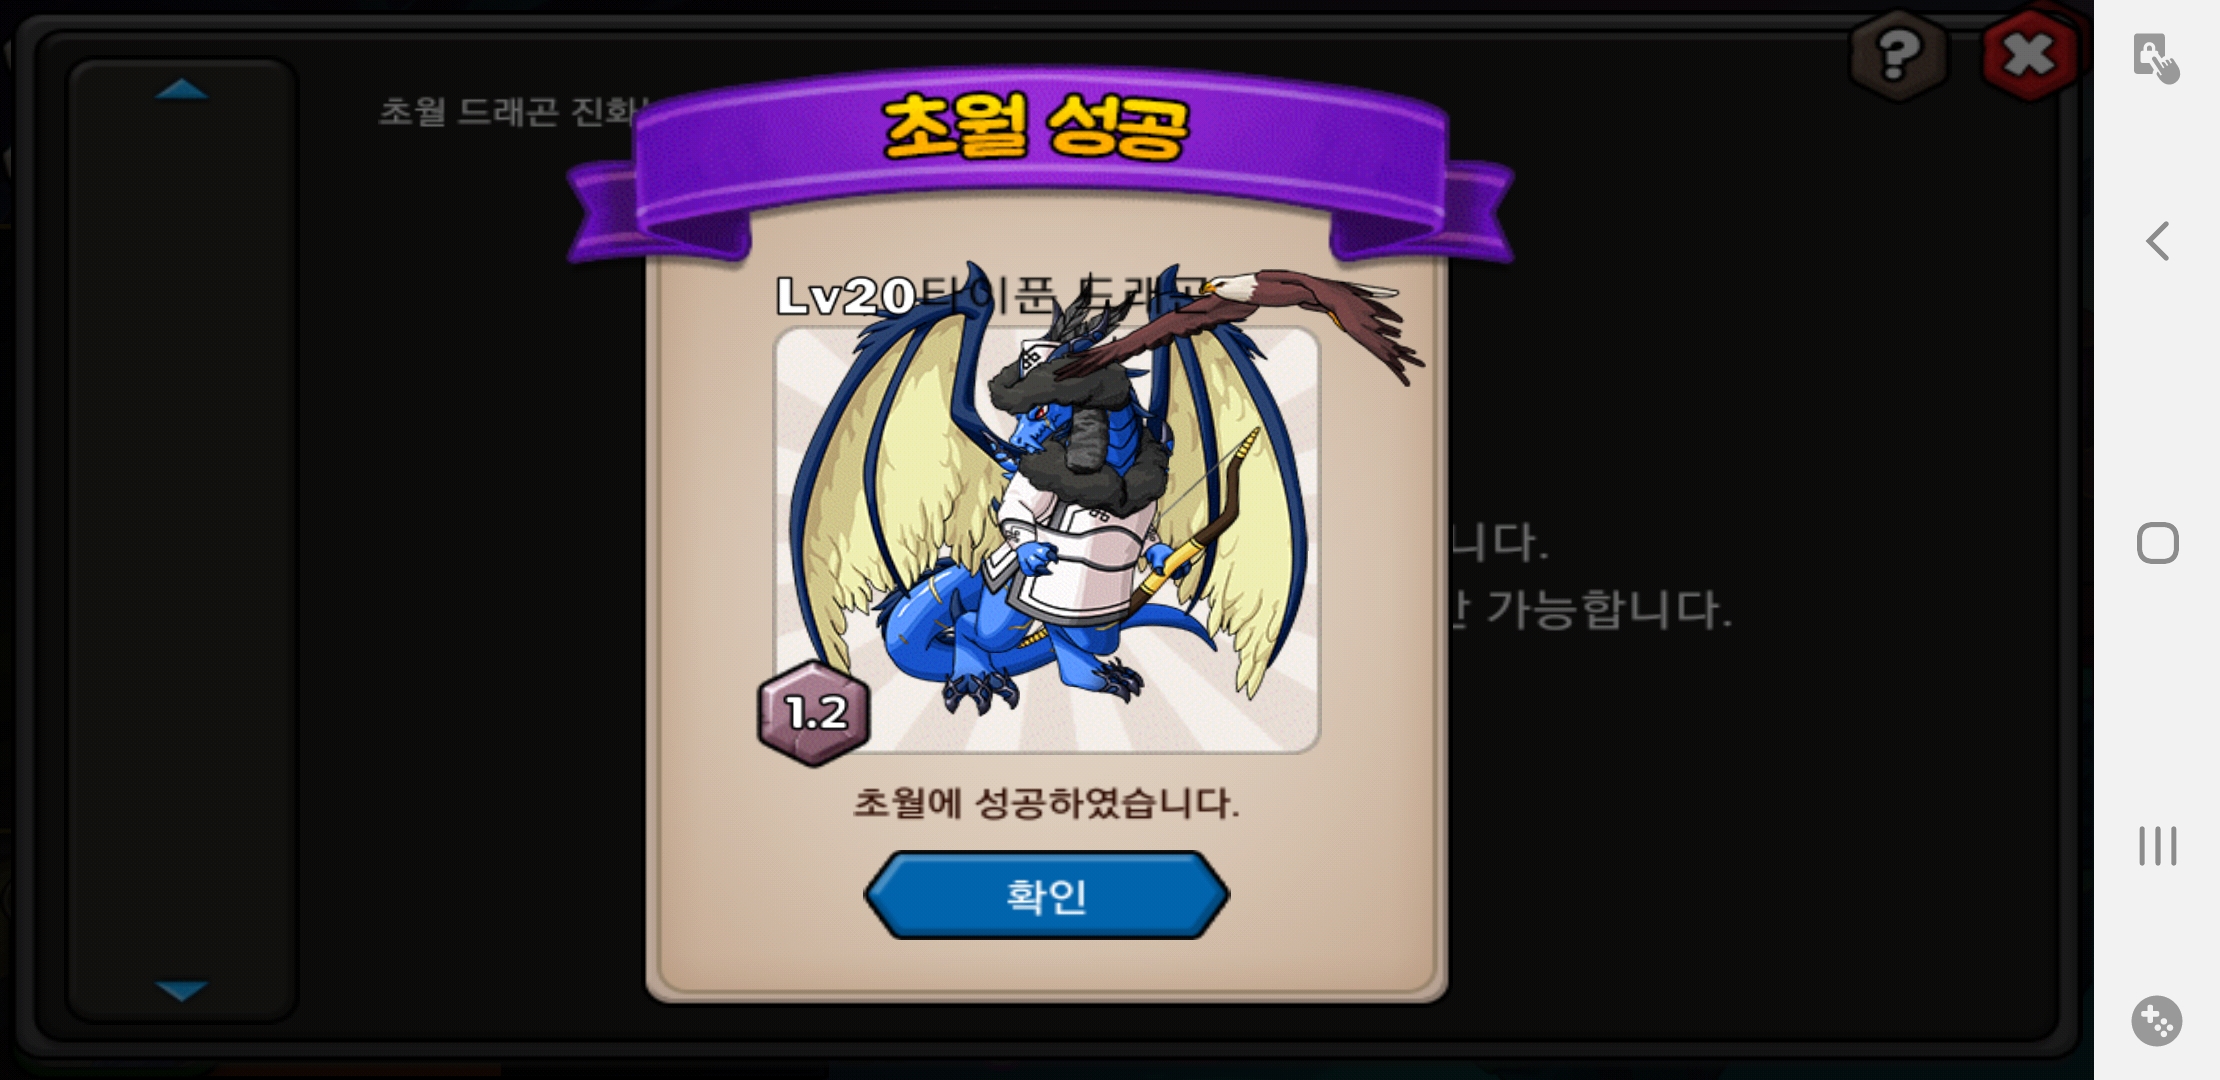Click the empty left list panel

[182, 540]
